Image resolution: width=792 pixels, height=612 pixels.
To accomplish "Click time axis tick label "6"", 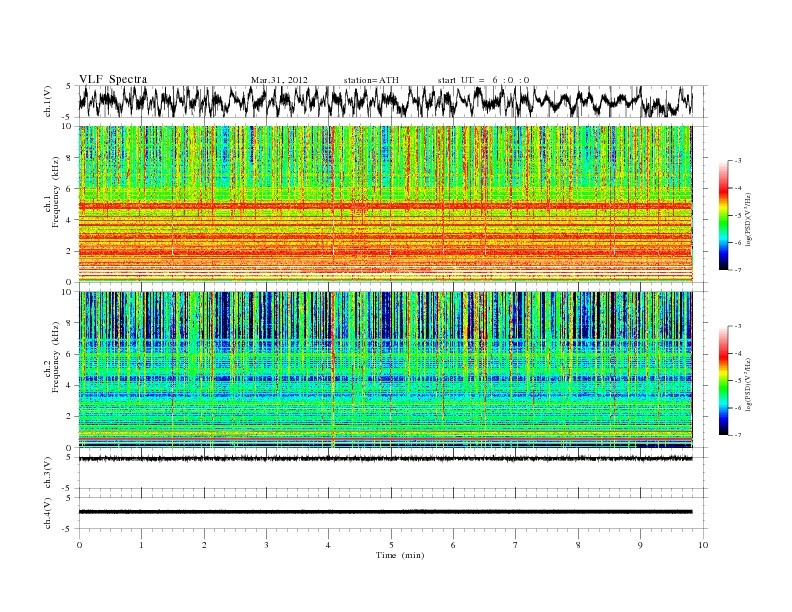I will (454, 545).
